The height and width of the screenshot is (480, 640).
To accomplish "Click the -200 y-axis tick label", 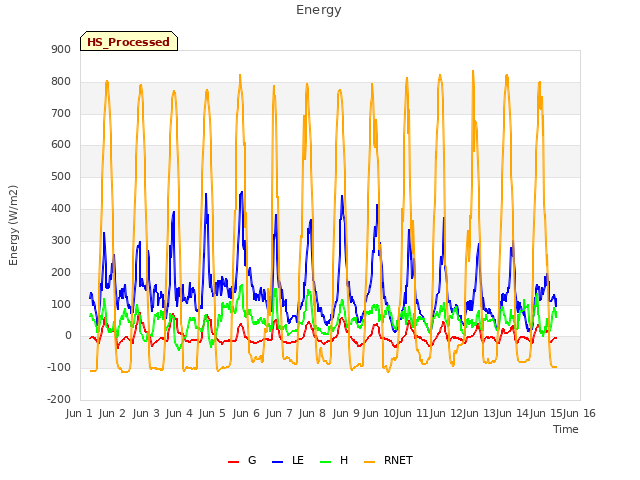I will point(59,399).
